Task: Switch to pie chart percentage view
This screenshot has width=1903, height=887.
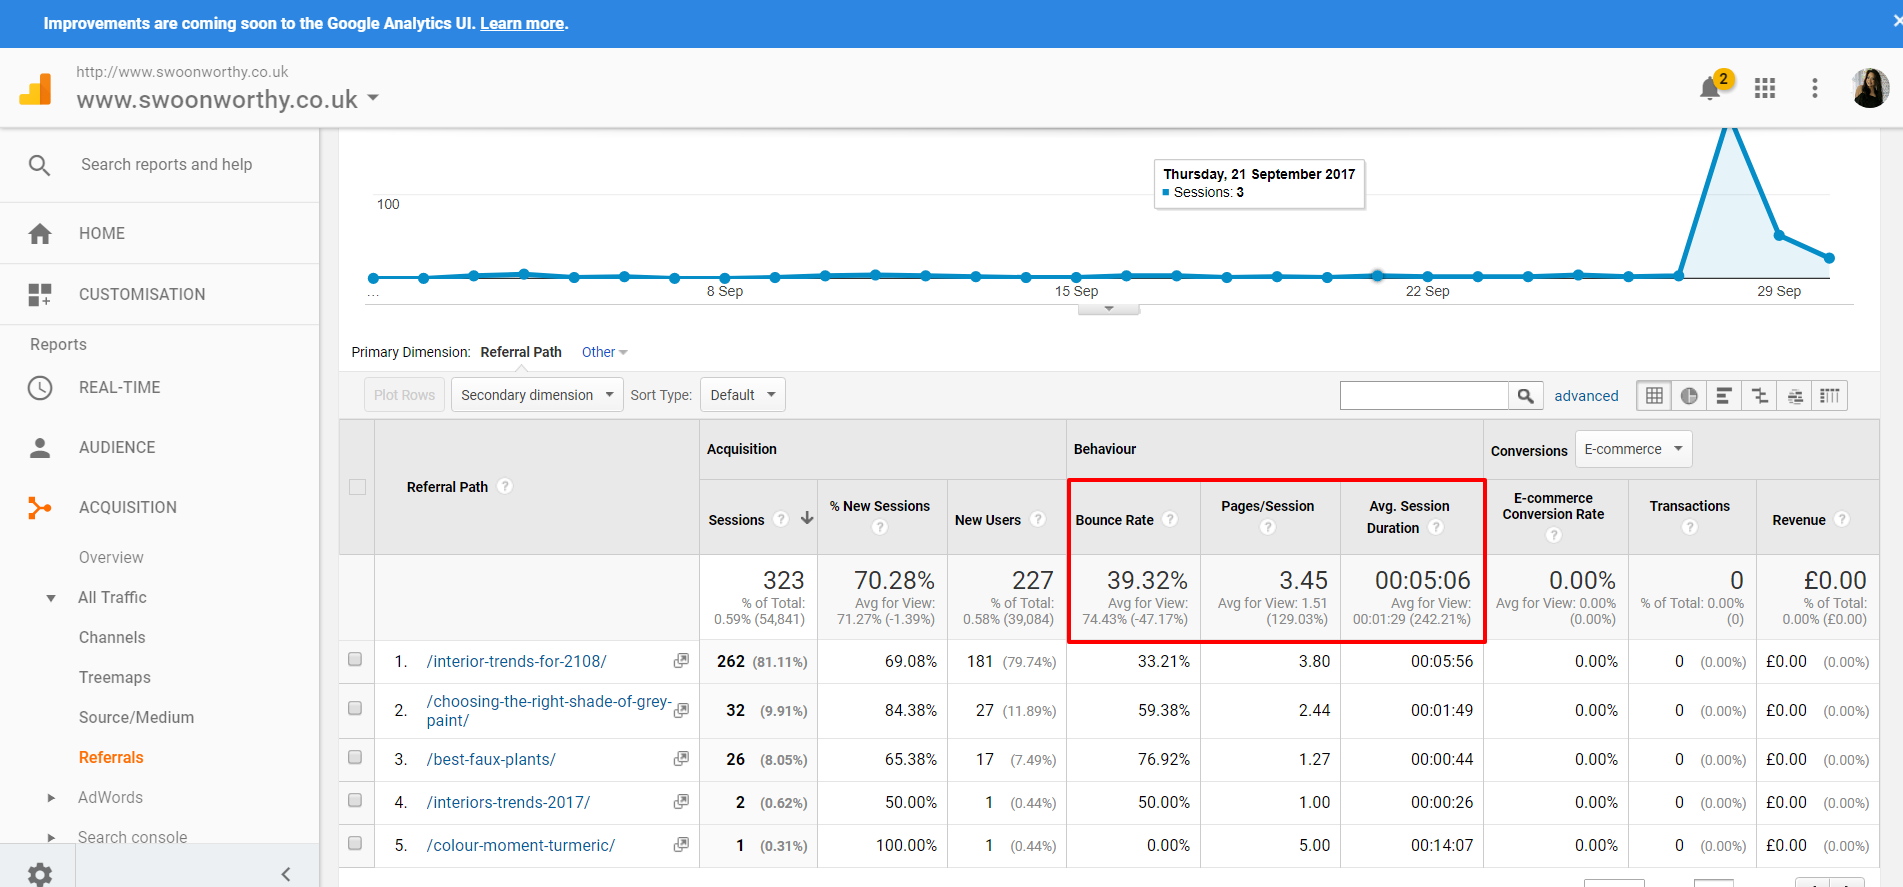Action: click(x=1689, y=396)
